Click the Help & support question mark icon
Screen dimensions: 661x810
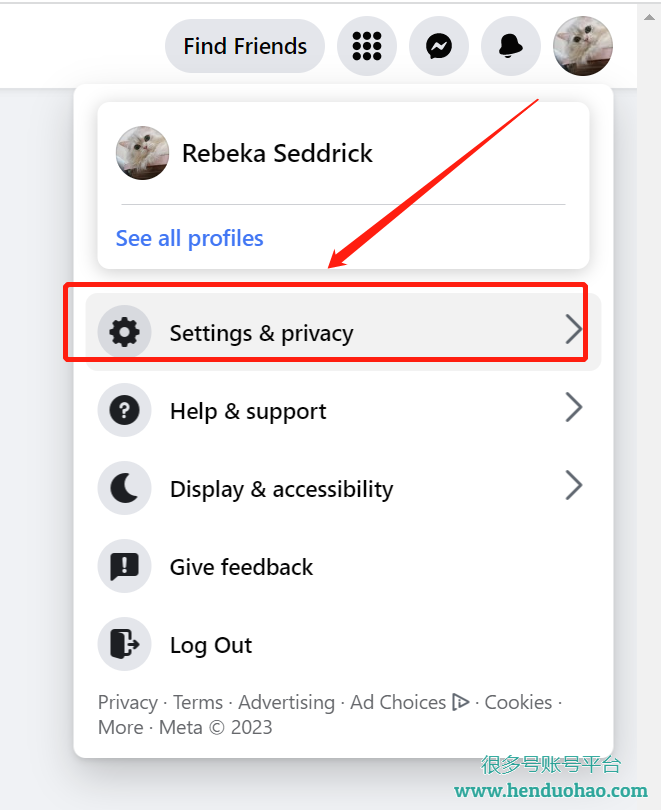coord(124,410)
